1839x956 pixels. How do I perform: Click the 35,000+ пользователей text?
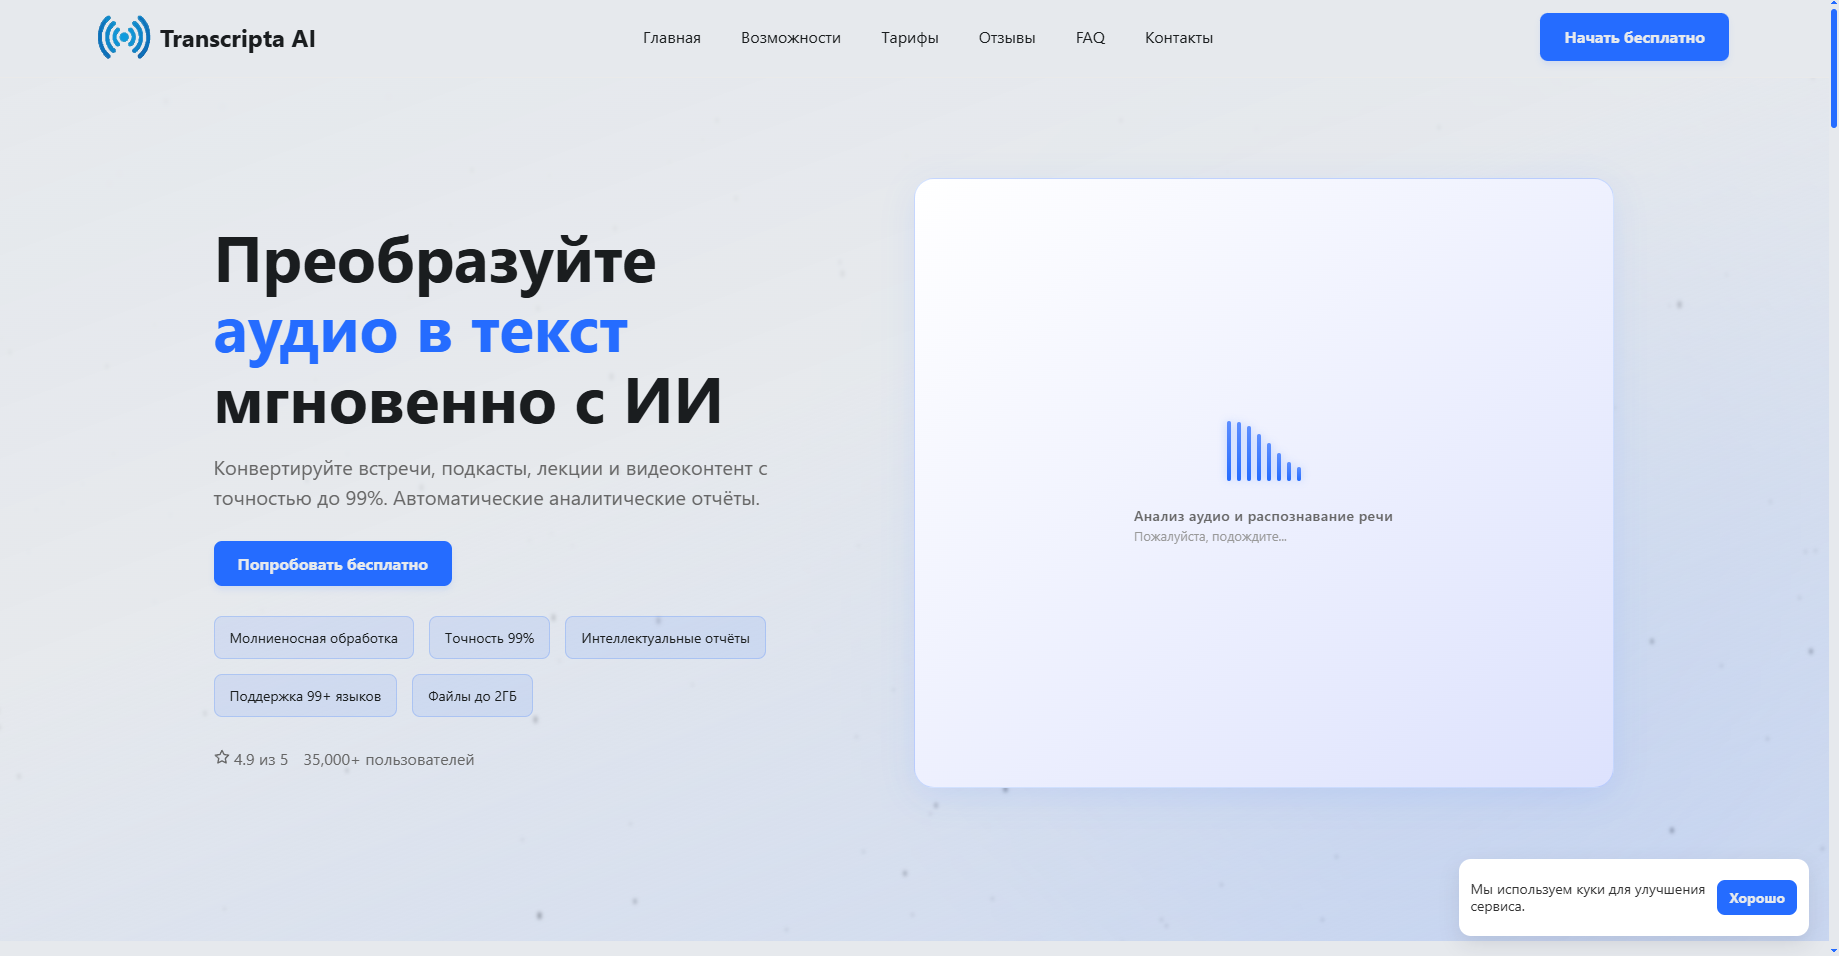click(x=387, y=759)
